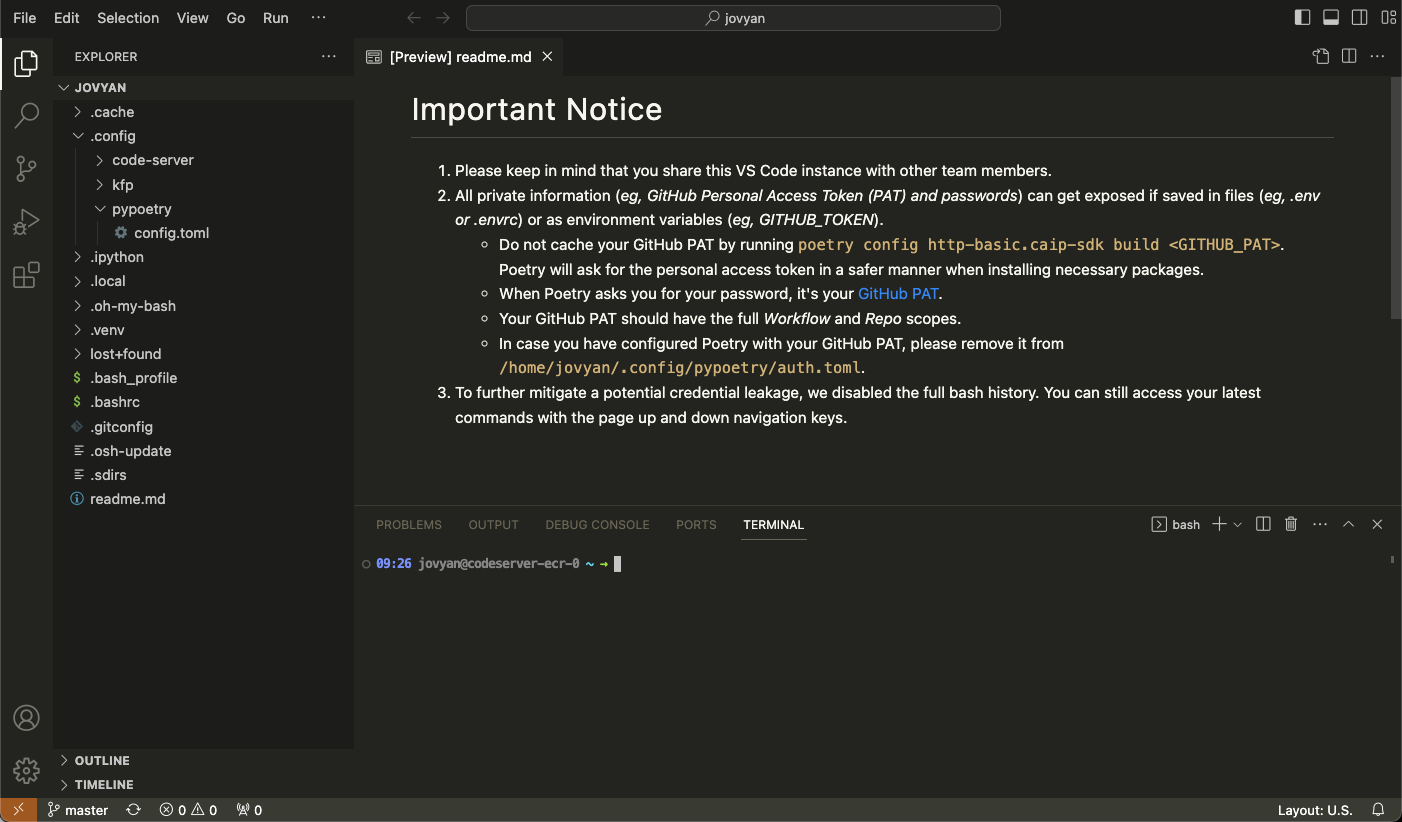Viewport: 1402px width, 822px height.
Task: Toggle the primary sidebar layout icon
Action: tap(1302, 18)
